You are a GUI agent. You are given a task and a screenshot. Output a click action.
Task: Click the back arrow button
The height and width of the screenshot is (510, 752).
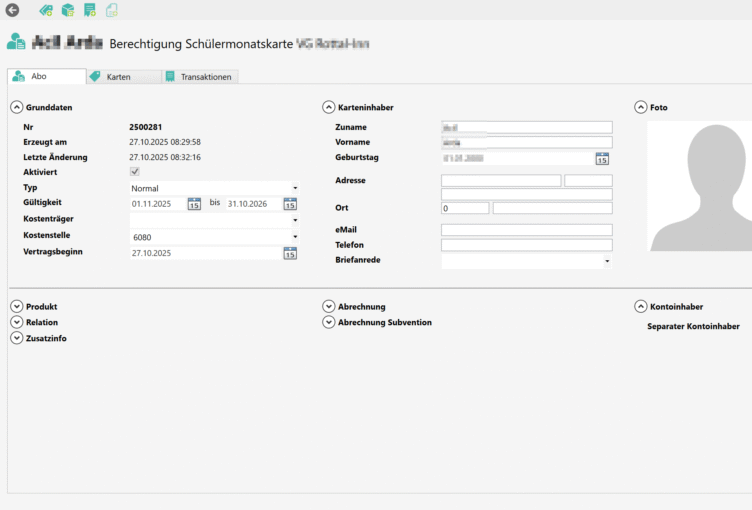[x=12, y=10]
